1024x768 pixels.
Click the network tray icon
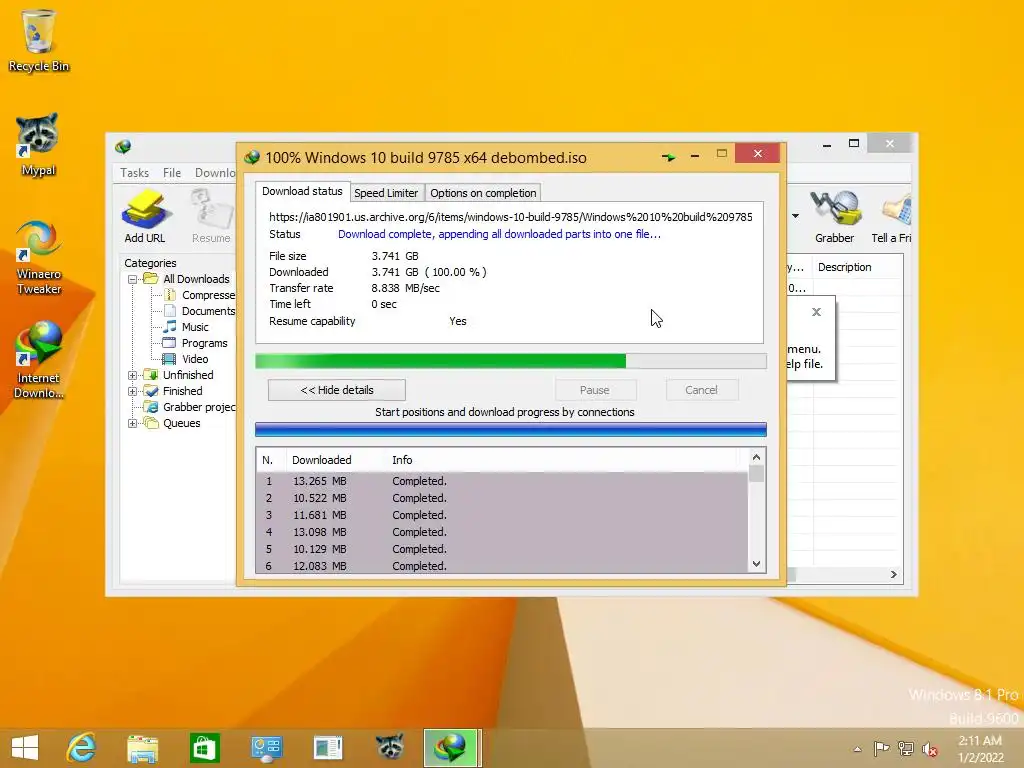coord(906,748)
